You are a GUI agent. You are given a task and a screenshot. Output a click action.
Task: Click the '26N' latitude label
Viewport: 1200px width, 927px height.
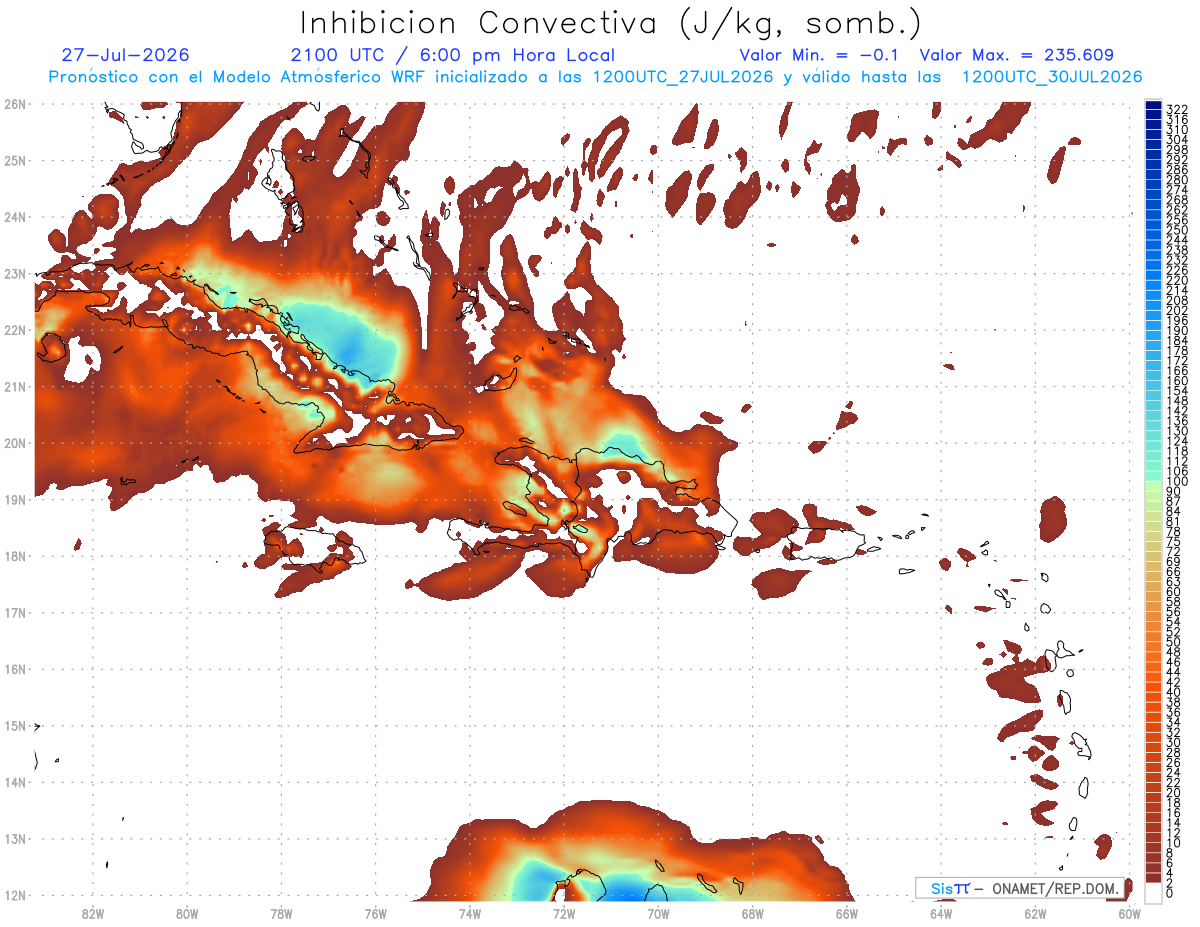point(14,104)
